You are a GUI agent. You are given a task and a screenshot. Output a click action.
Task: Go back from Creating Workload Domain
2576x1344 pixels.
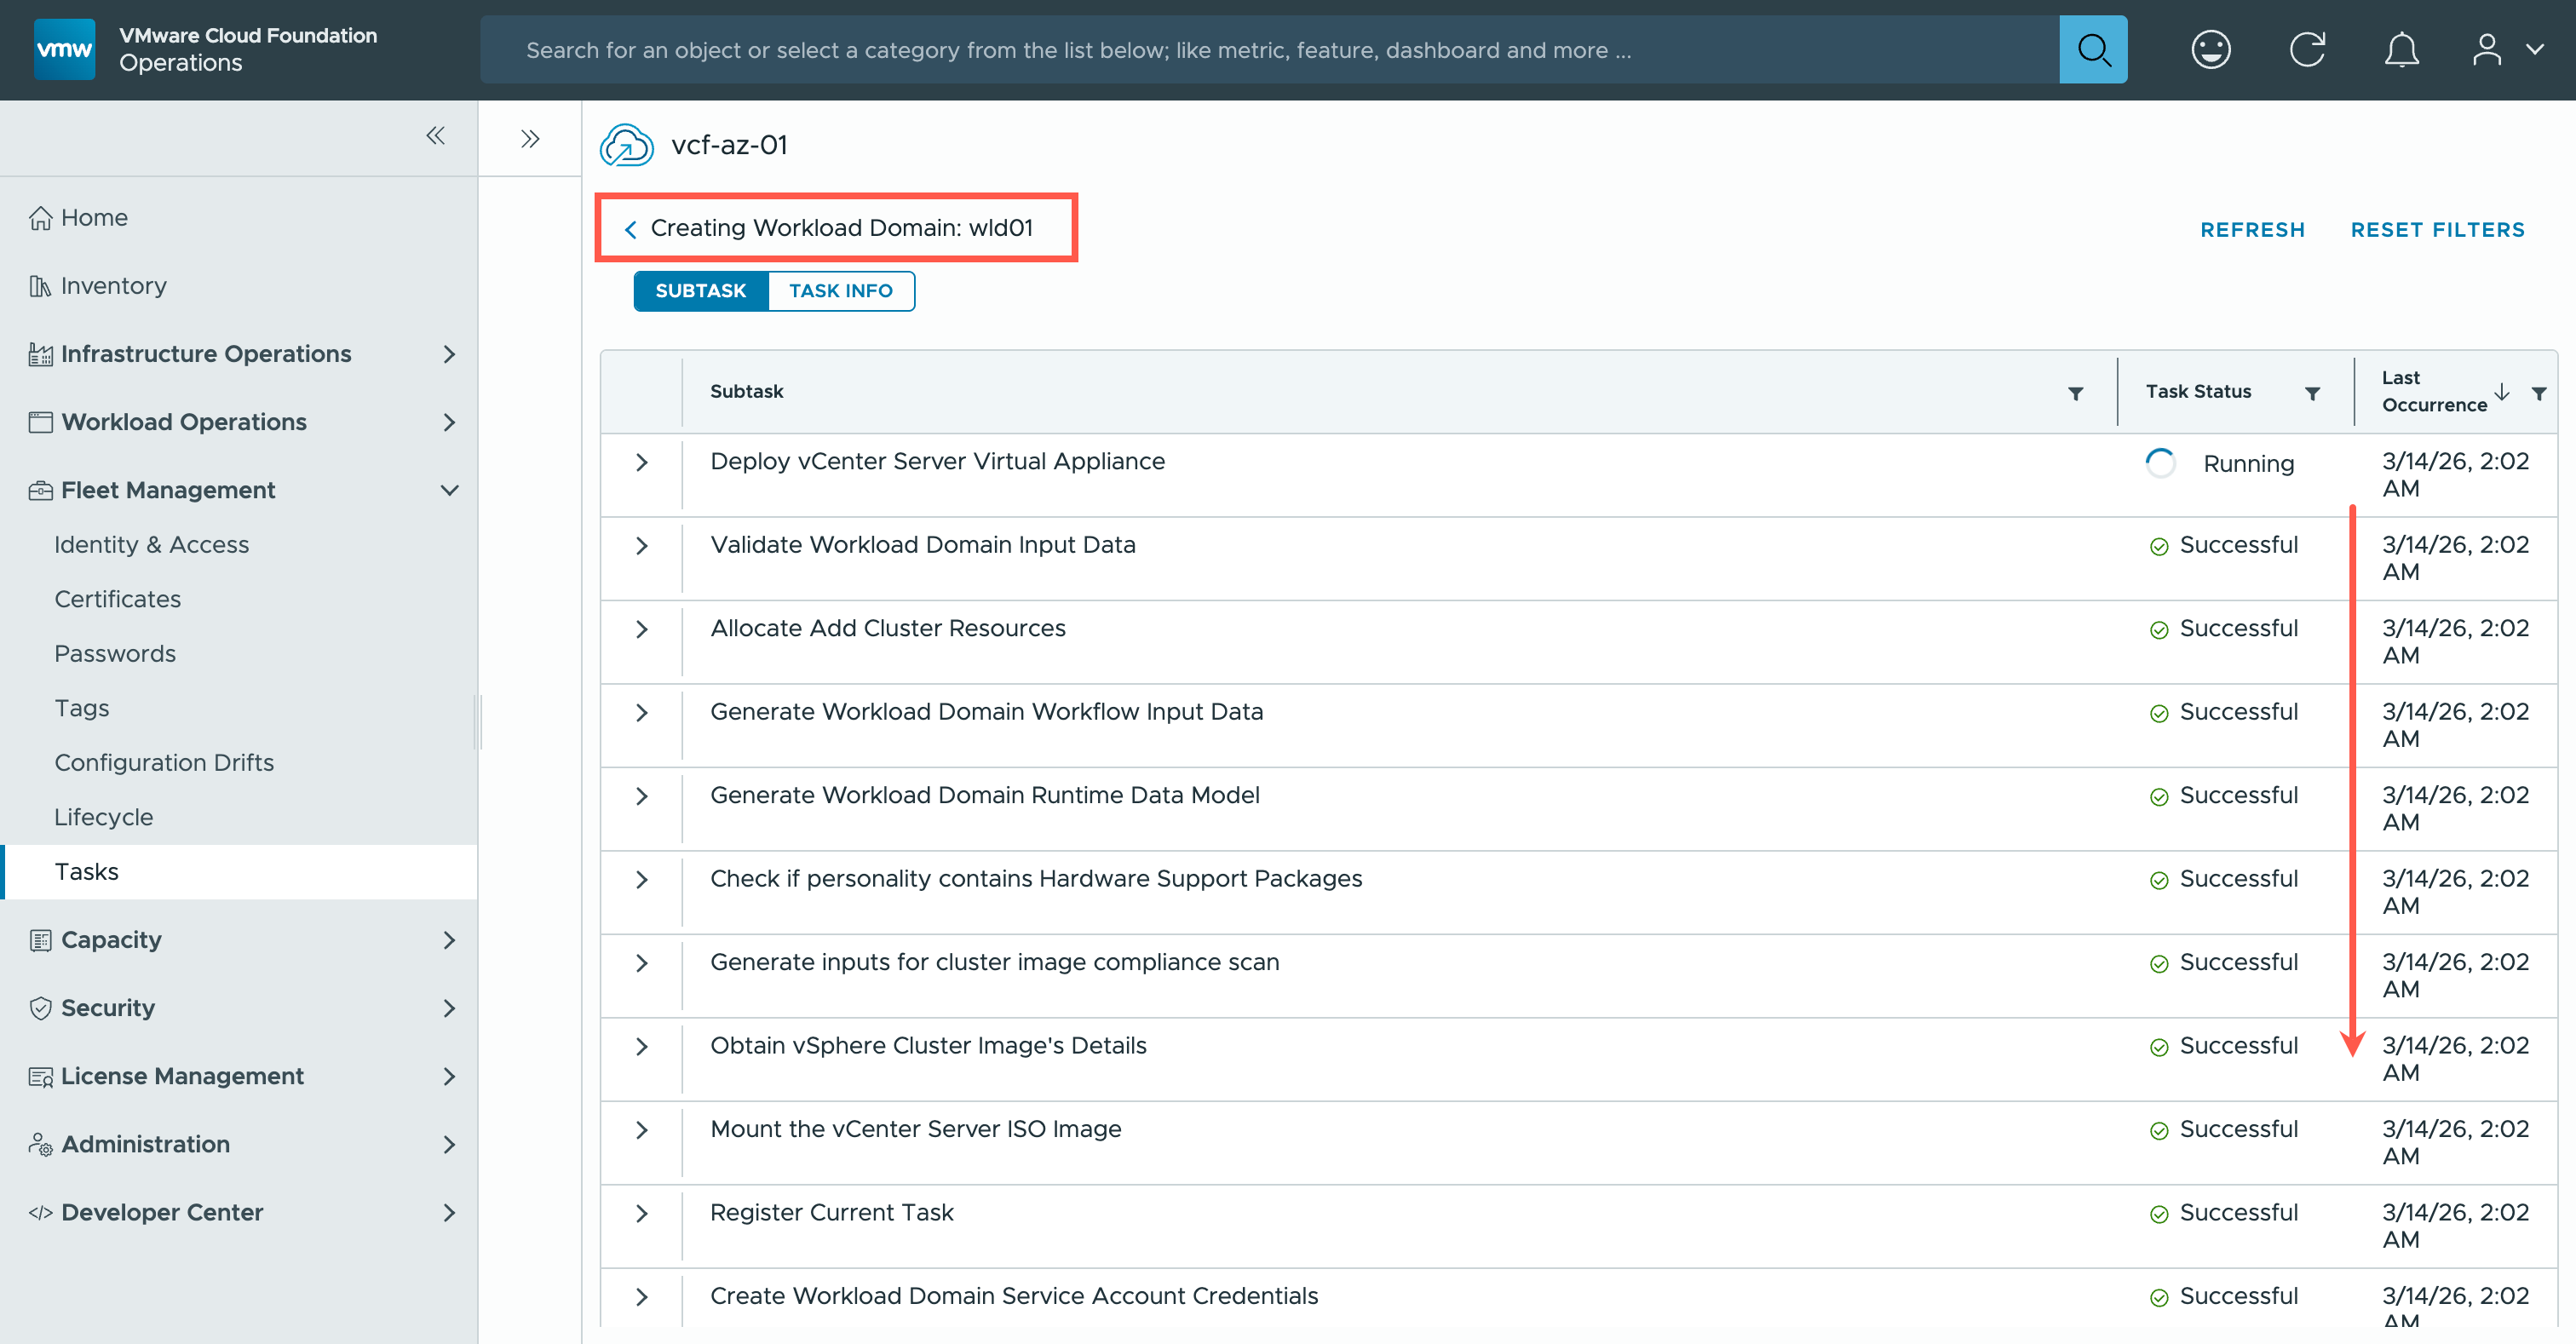click(x=631, y=229)
